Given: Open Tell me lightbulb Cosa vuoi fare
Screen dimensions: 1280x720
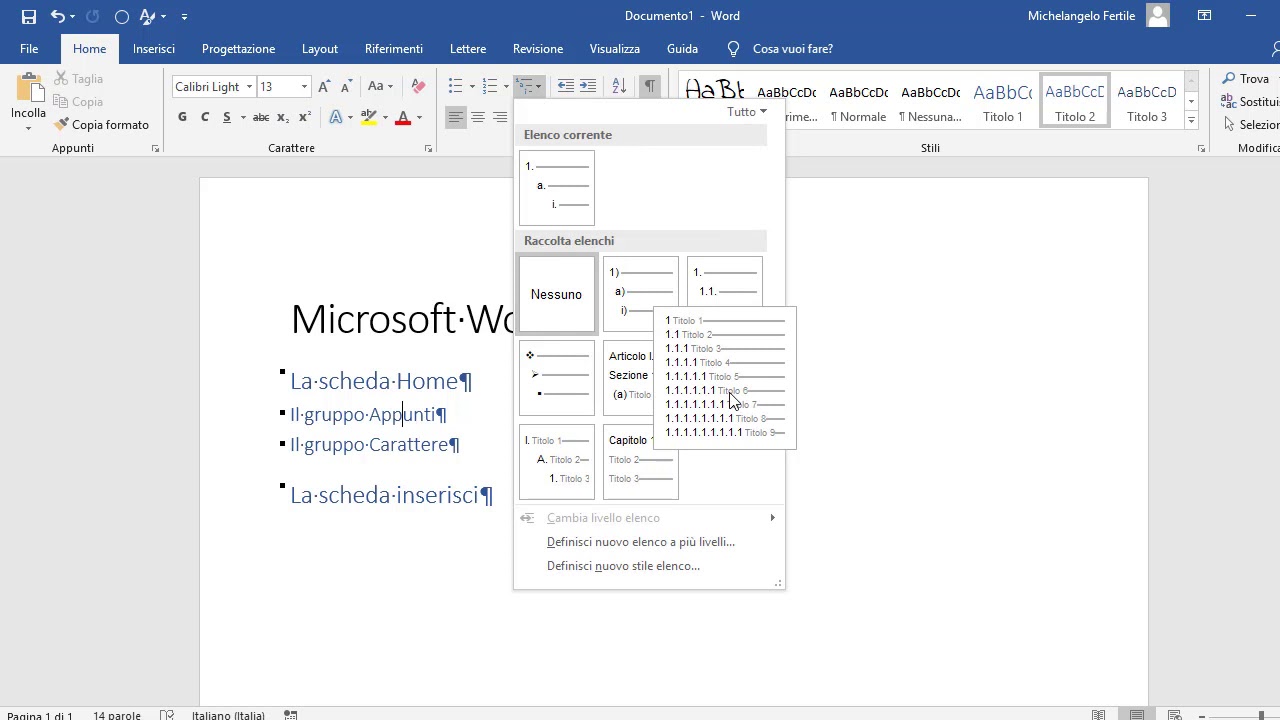Looking at the screenshot, I should (780, 49).
